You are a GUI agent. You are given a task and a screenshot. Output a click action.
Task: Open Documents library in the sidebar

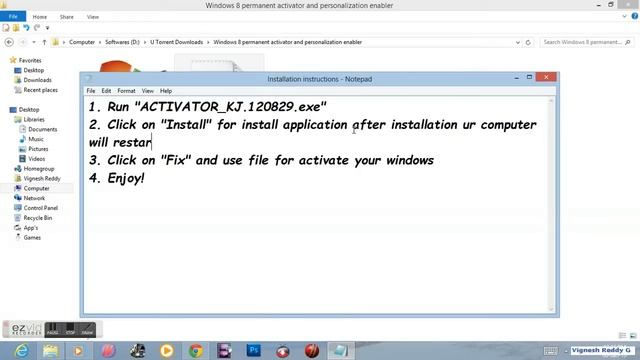click(x=42, y=129)
